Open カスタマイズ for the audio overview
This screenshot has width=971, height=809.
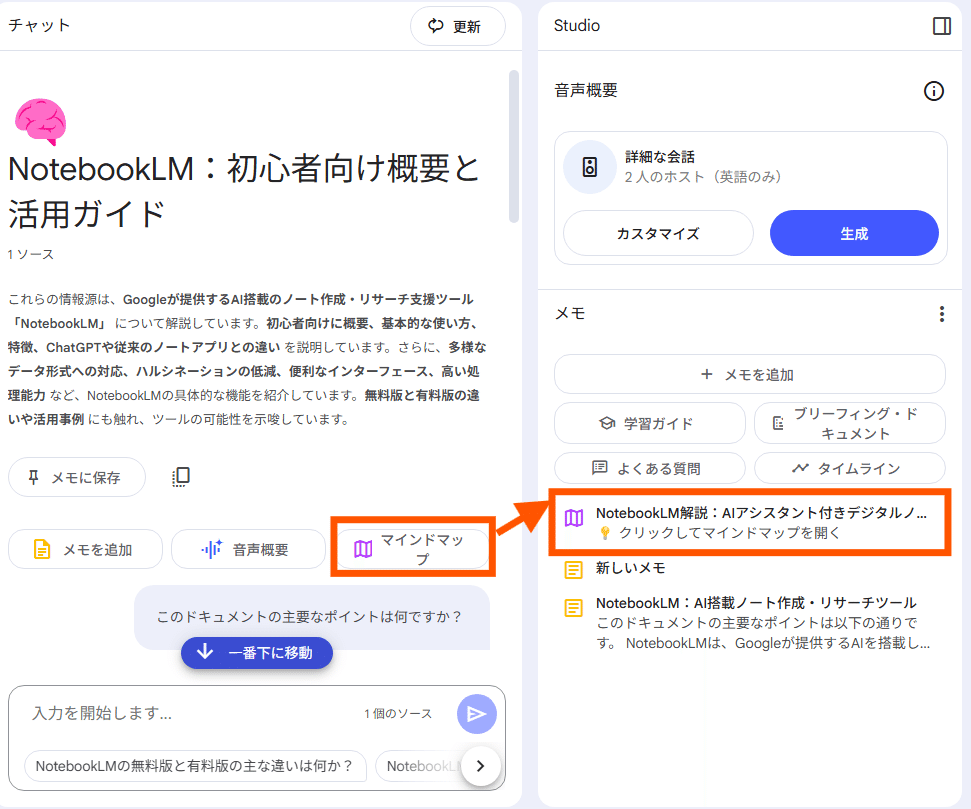click(x=658, y=233)
